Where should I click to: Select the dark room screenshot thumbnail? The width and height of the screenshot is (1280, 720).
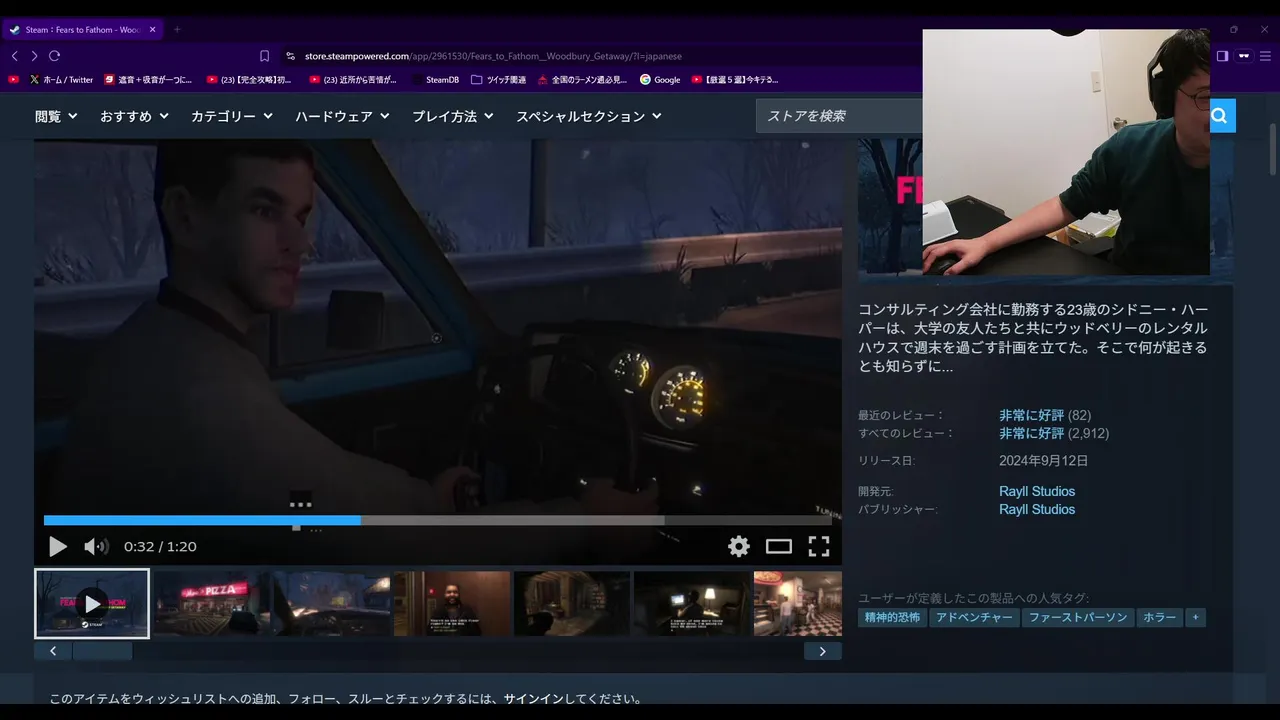coord(572,603)
